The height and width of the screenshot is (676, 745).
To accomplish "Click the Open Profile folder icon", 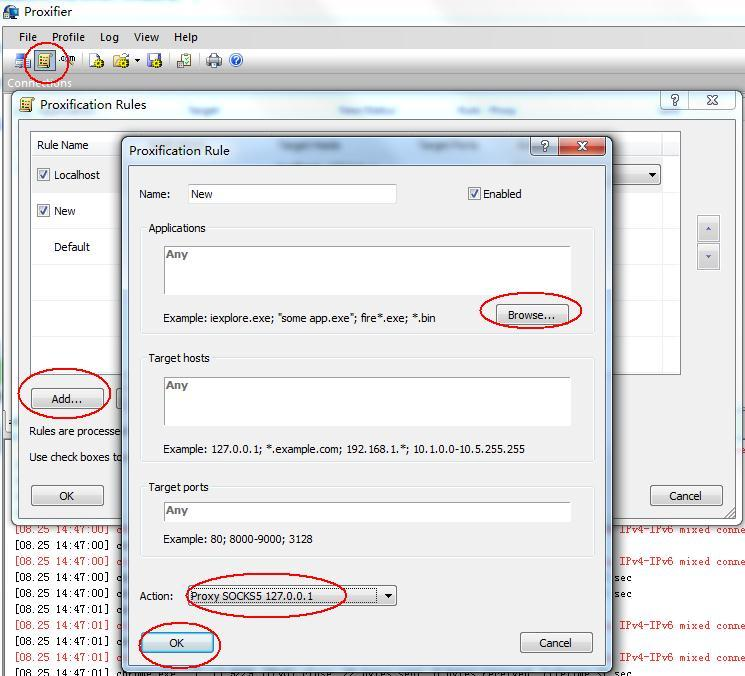I will click(x=121, y=61).
